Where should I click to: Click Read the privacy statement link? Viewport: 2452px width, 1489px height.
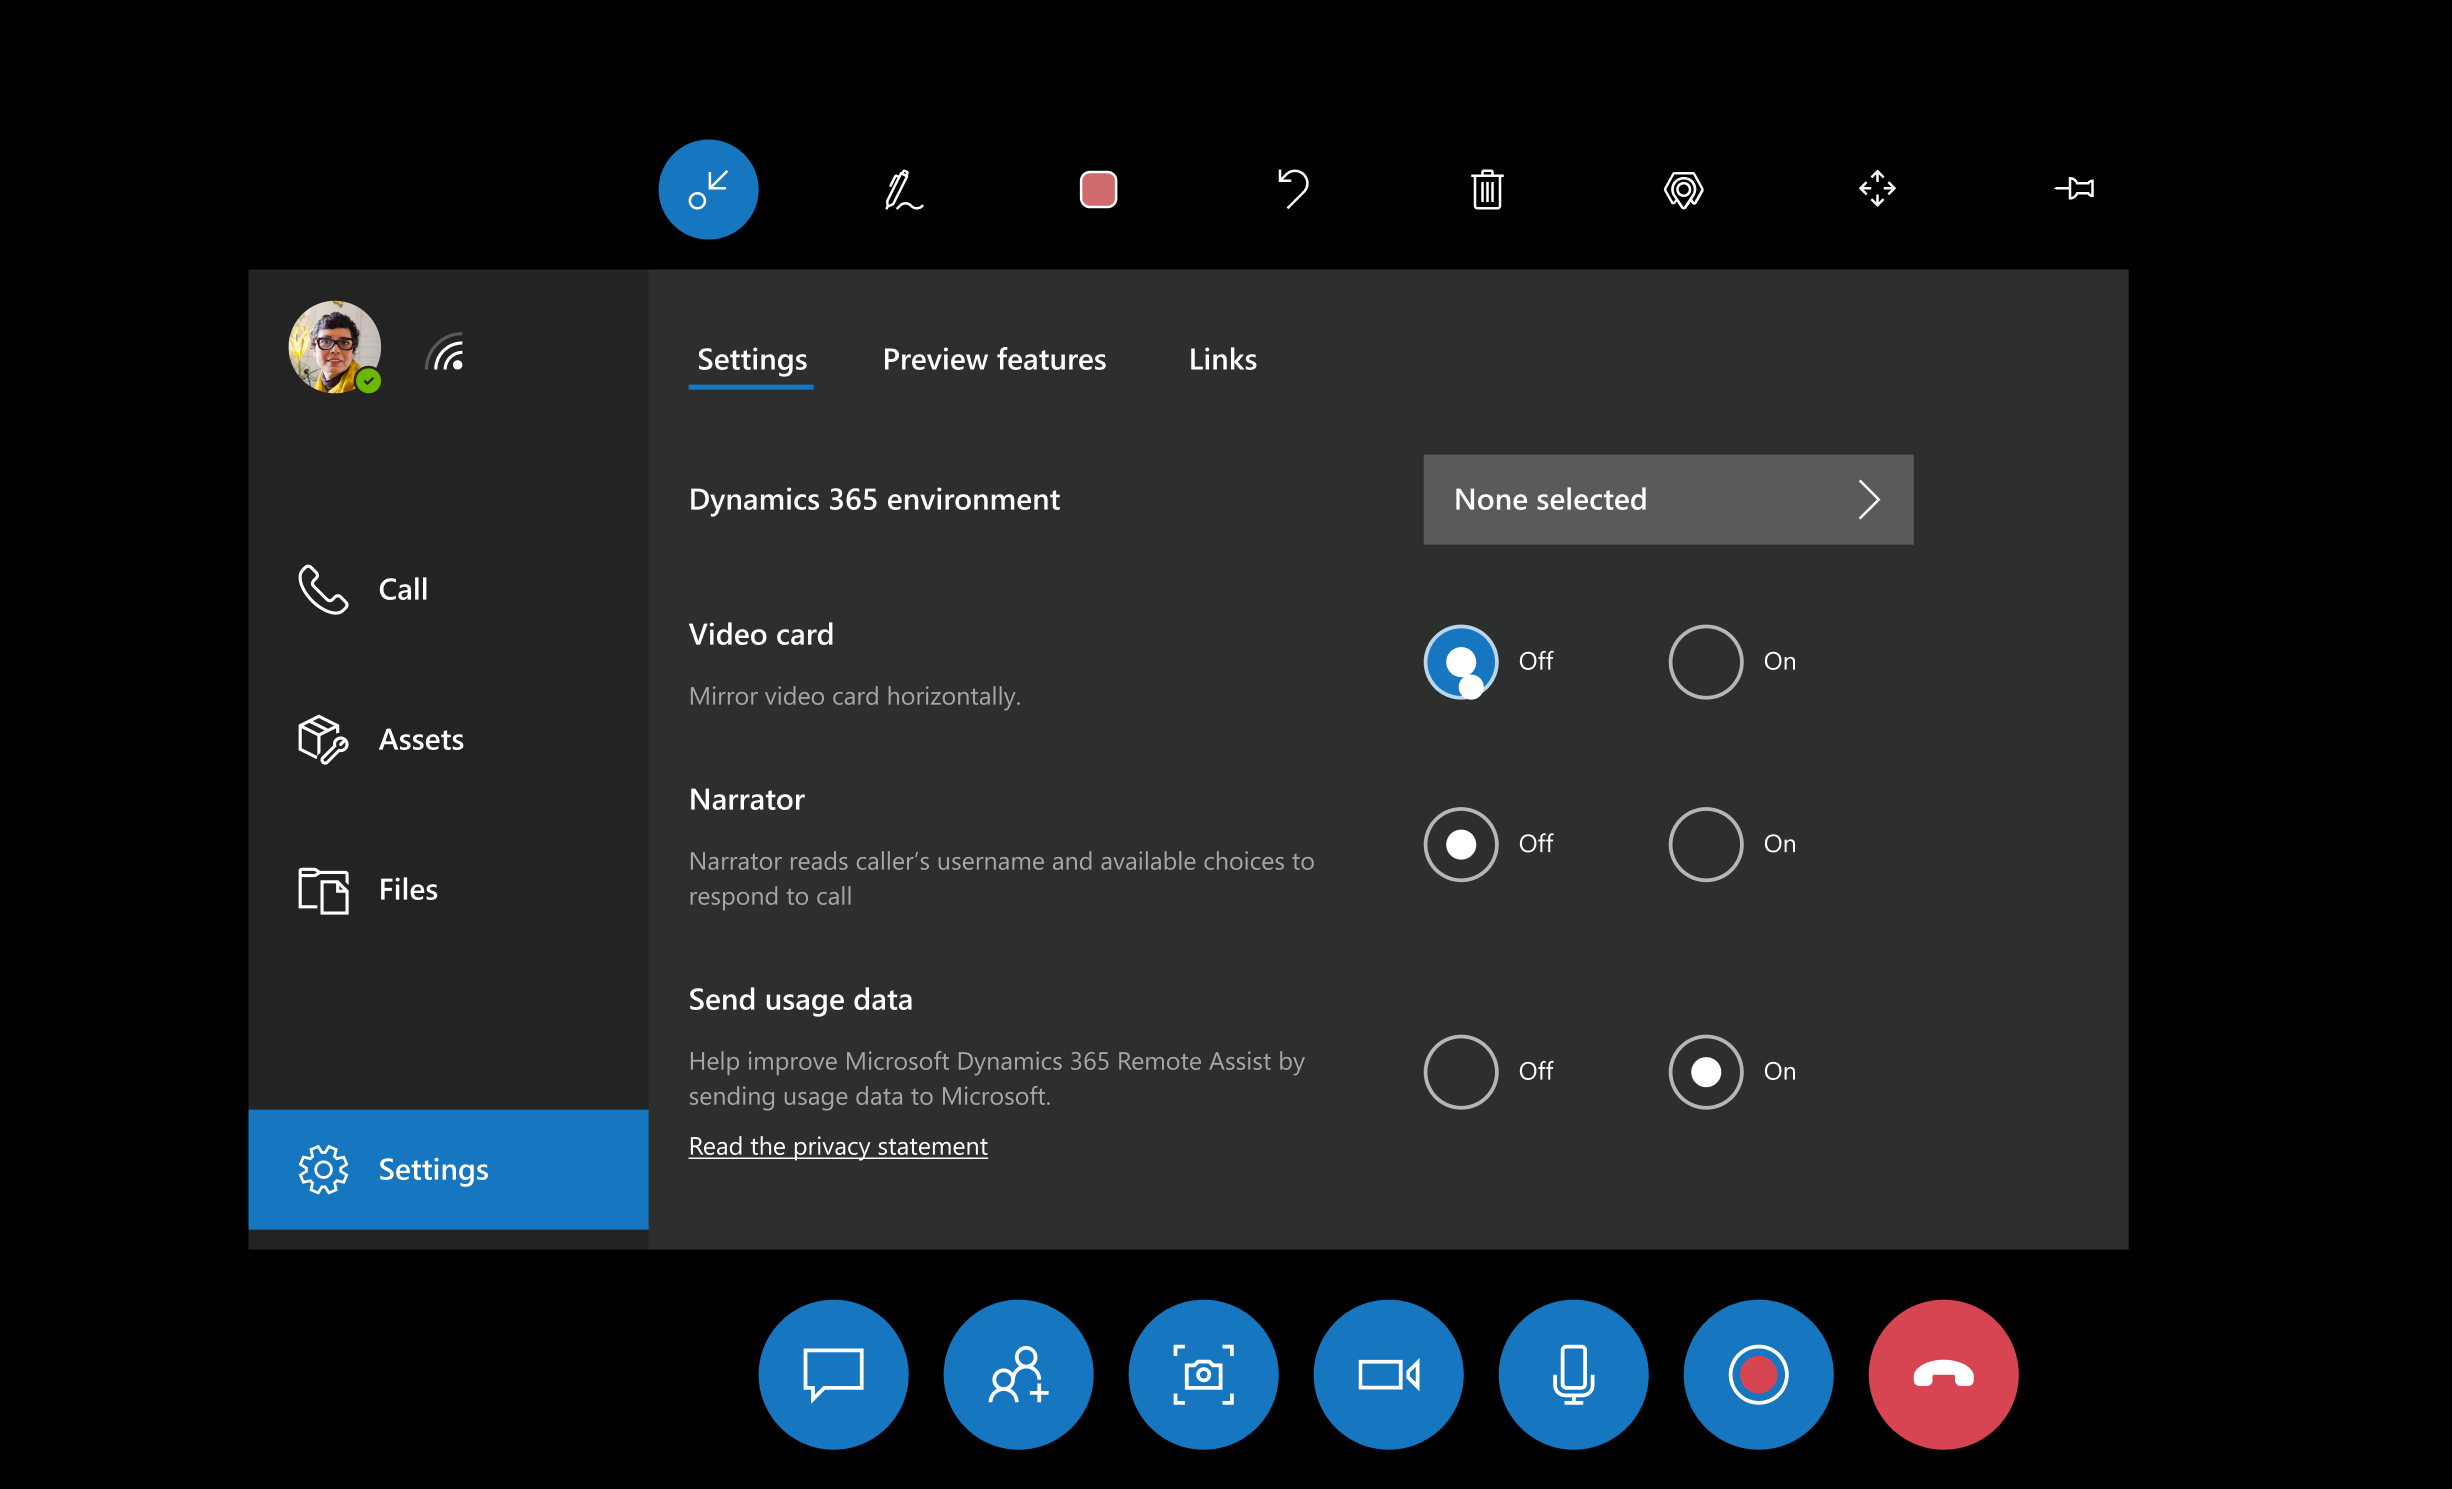pos(839,1146)
